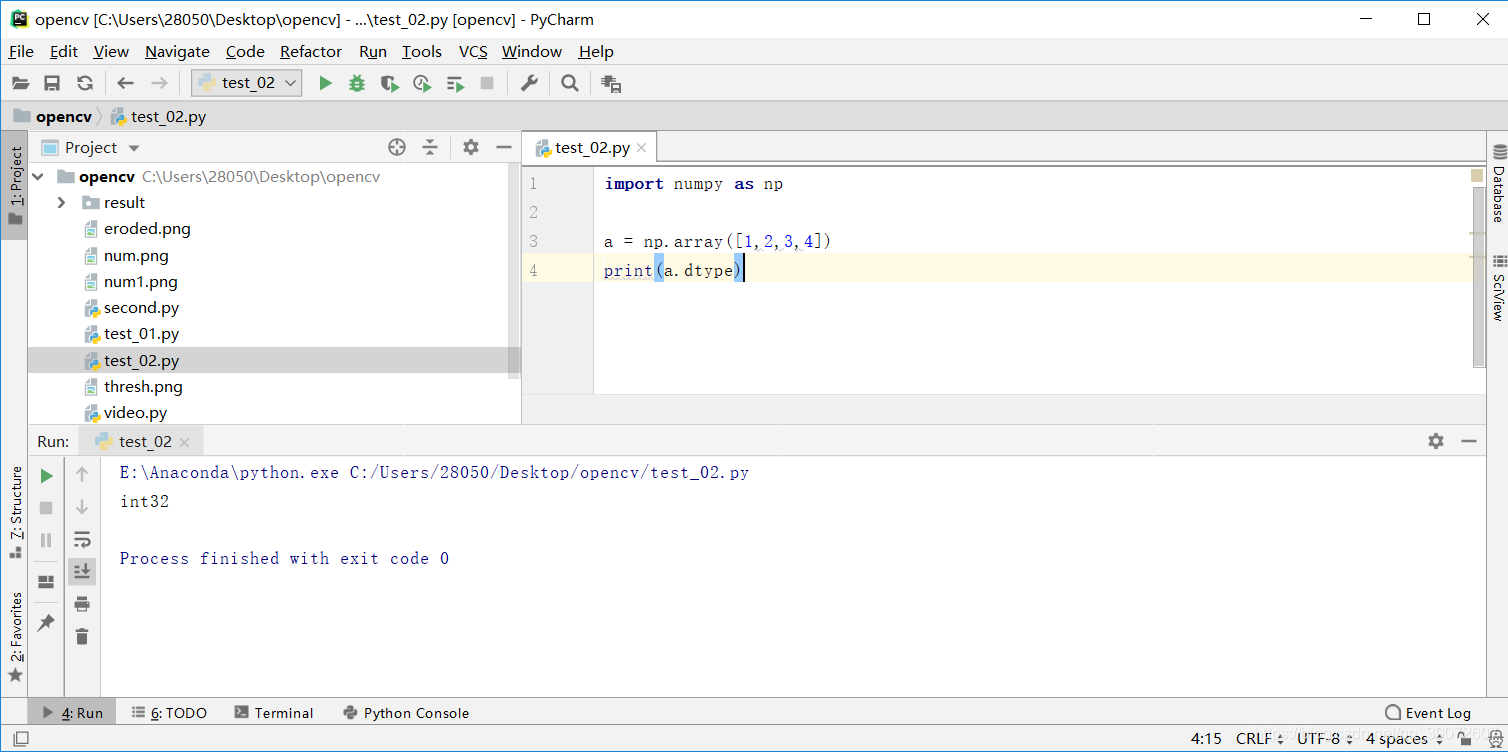Open run configuration dropdown test_02
The height and width of the screenshot is (752, 1508).
point(246,83)
